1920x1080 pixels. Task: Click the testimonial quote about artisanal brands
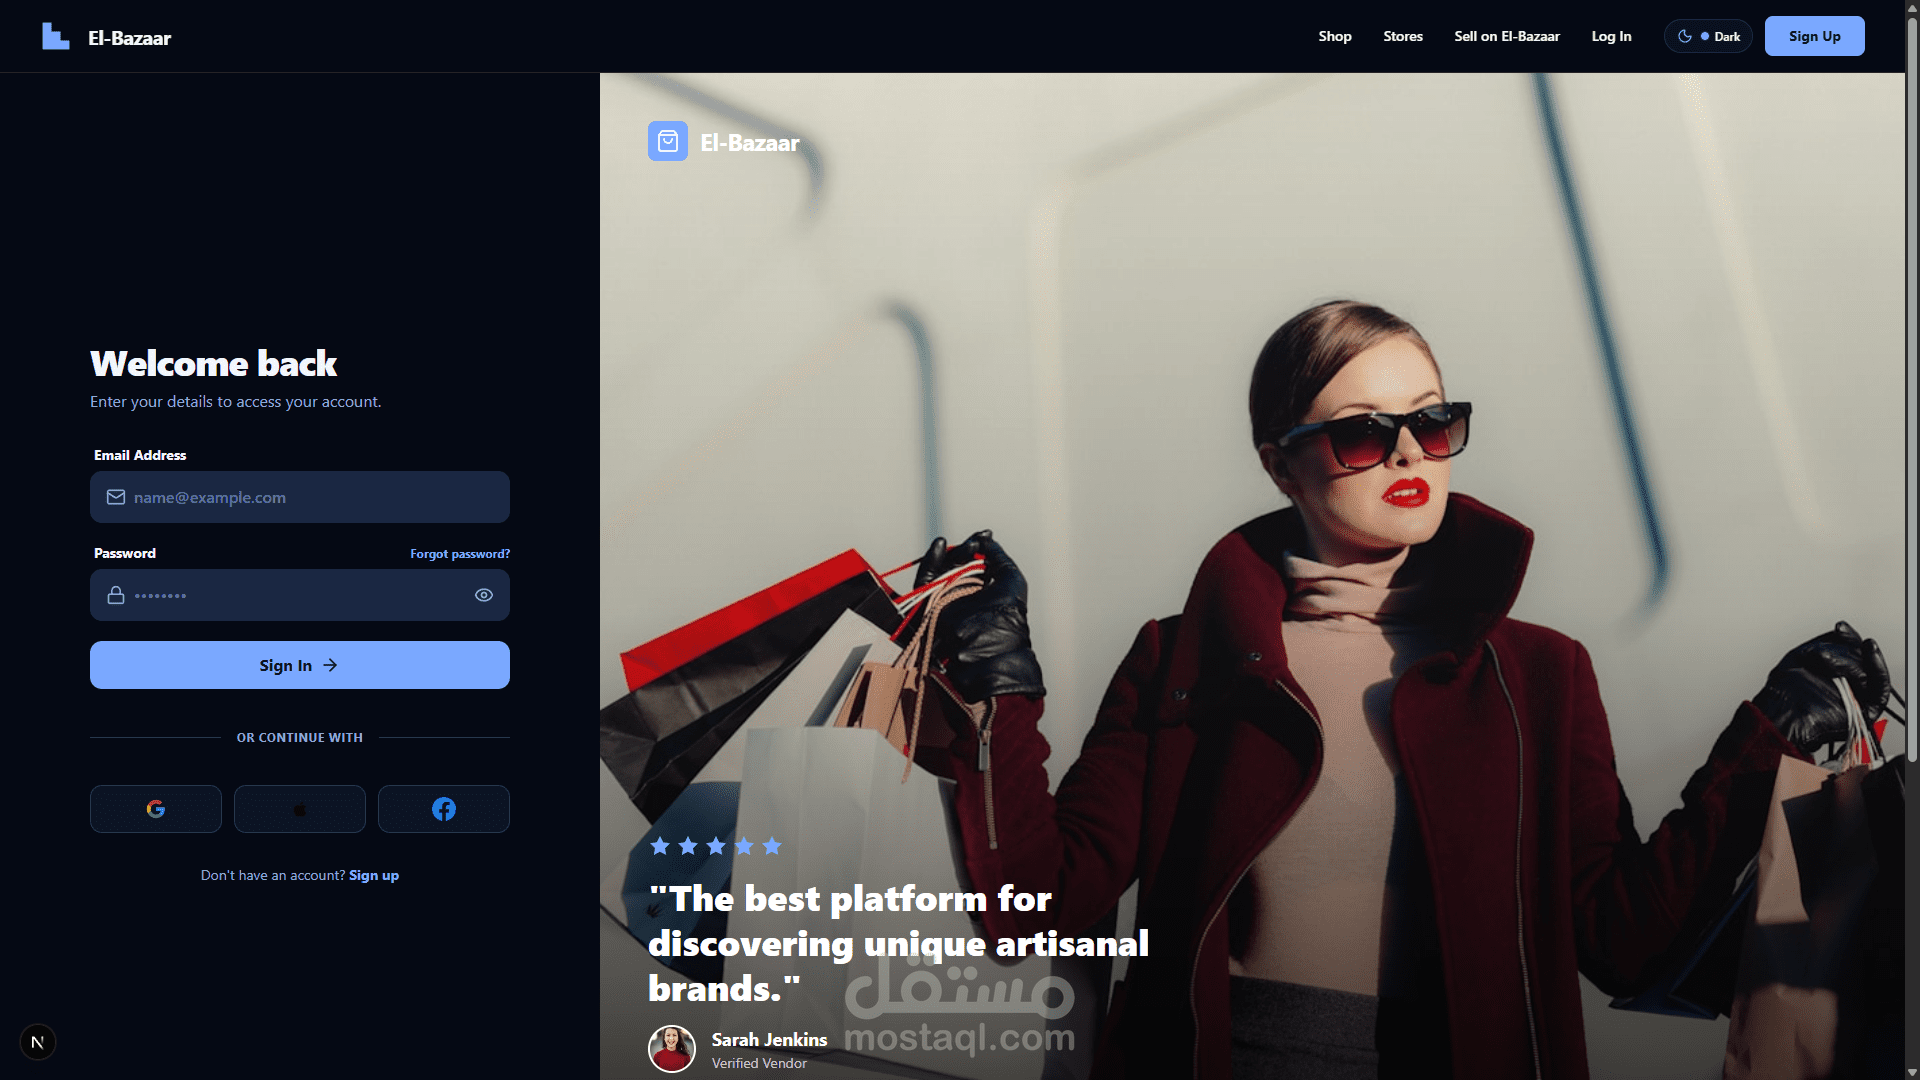[x=899, y=943]
